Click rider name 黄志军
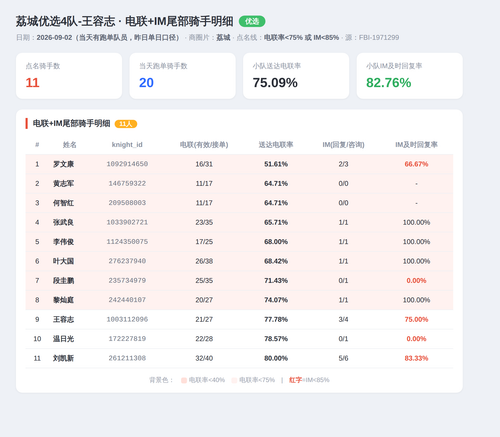500x437 pixels. 63,183
